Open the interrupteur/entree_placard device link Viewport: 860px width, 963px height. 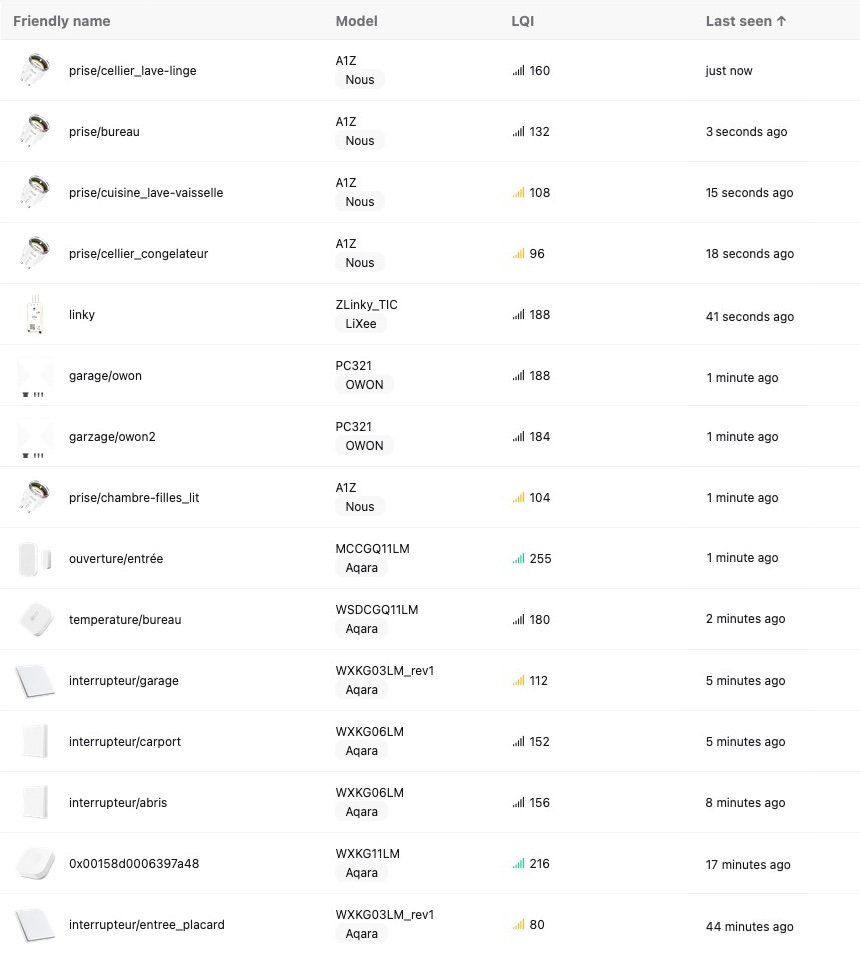(x=146, y=925)
